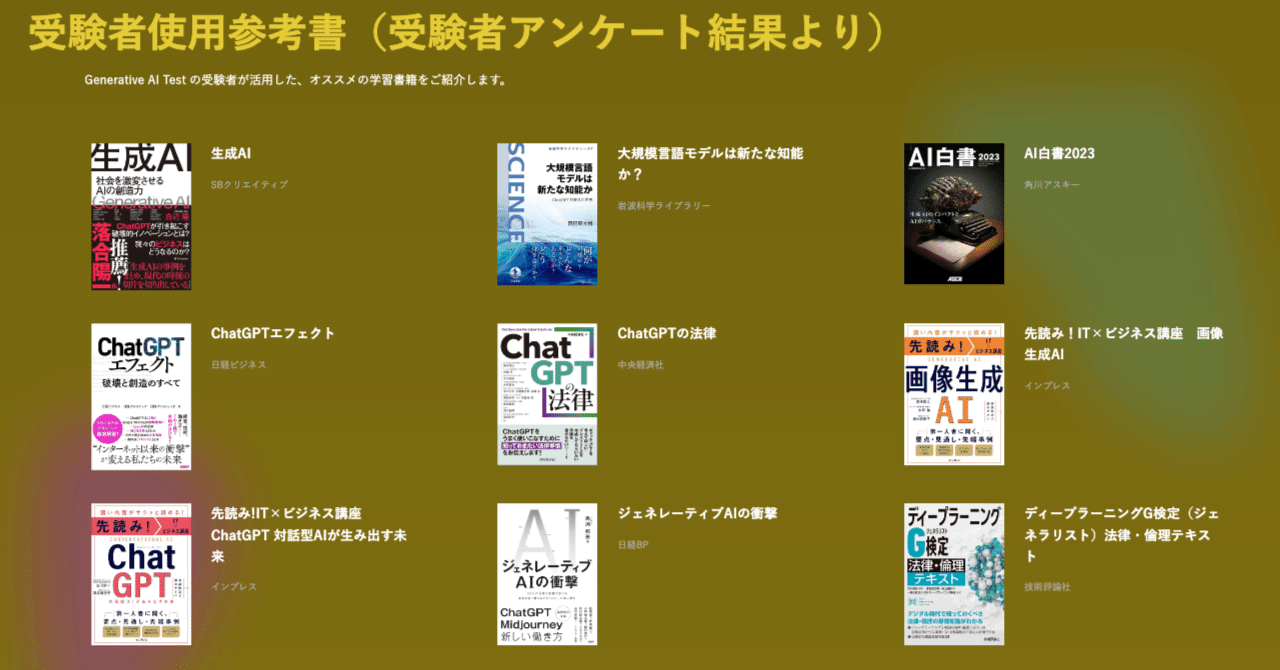Viewport: 1280px width, 670px height.
Task: Click the ジェネレーティブAIの衝撃 book cover
Action: (x=547, y=574)
